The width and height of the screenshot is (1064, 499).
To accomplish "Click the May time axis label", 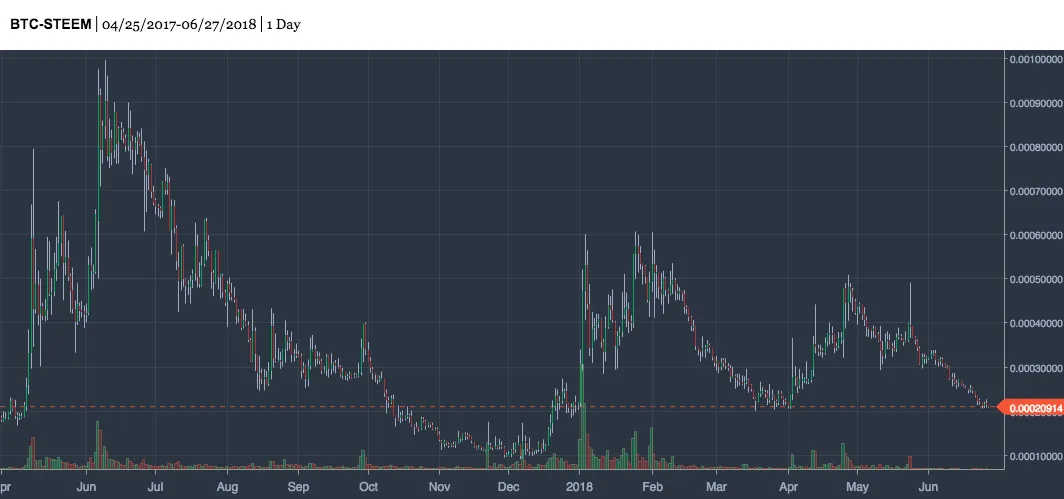I will pos(857,487).
